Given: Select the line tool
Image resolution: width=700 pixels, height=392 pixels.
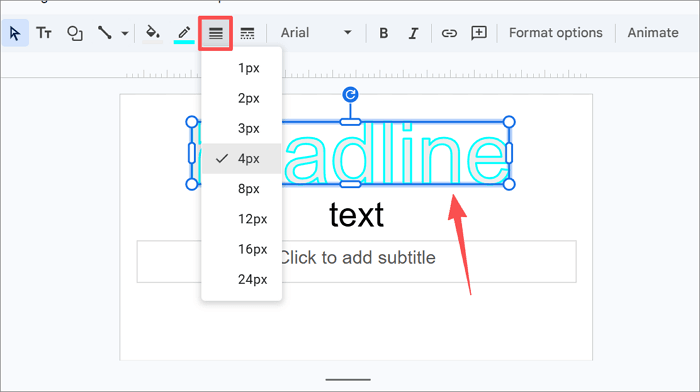Looking at the screenshot, I should (105, 33).
